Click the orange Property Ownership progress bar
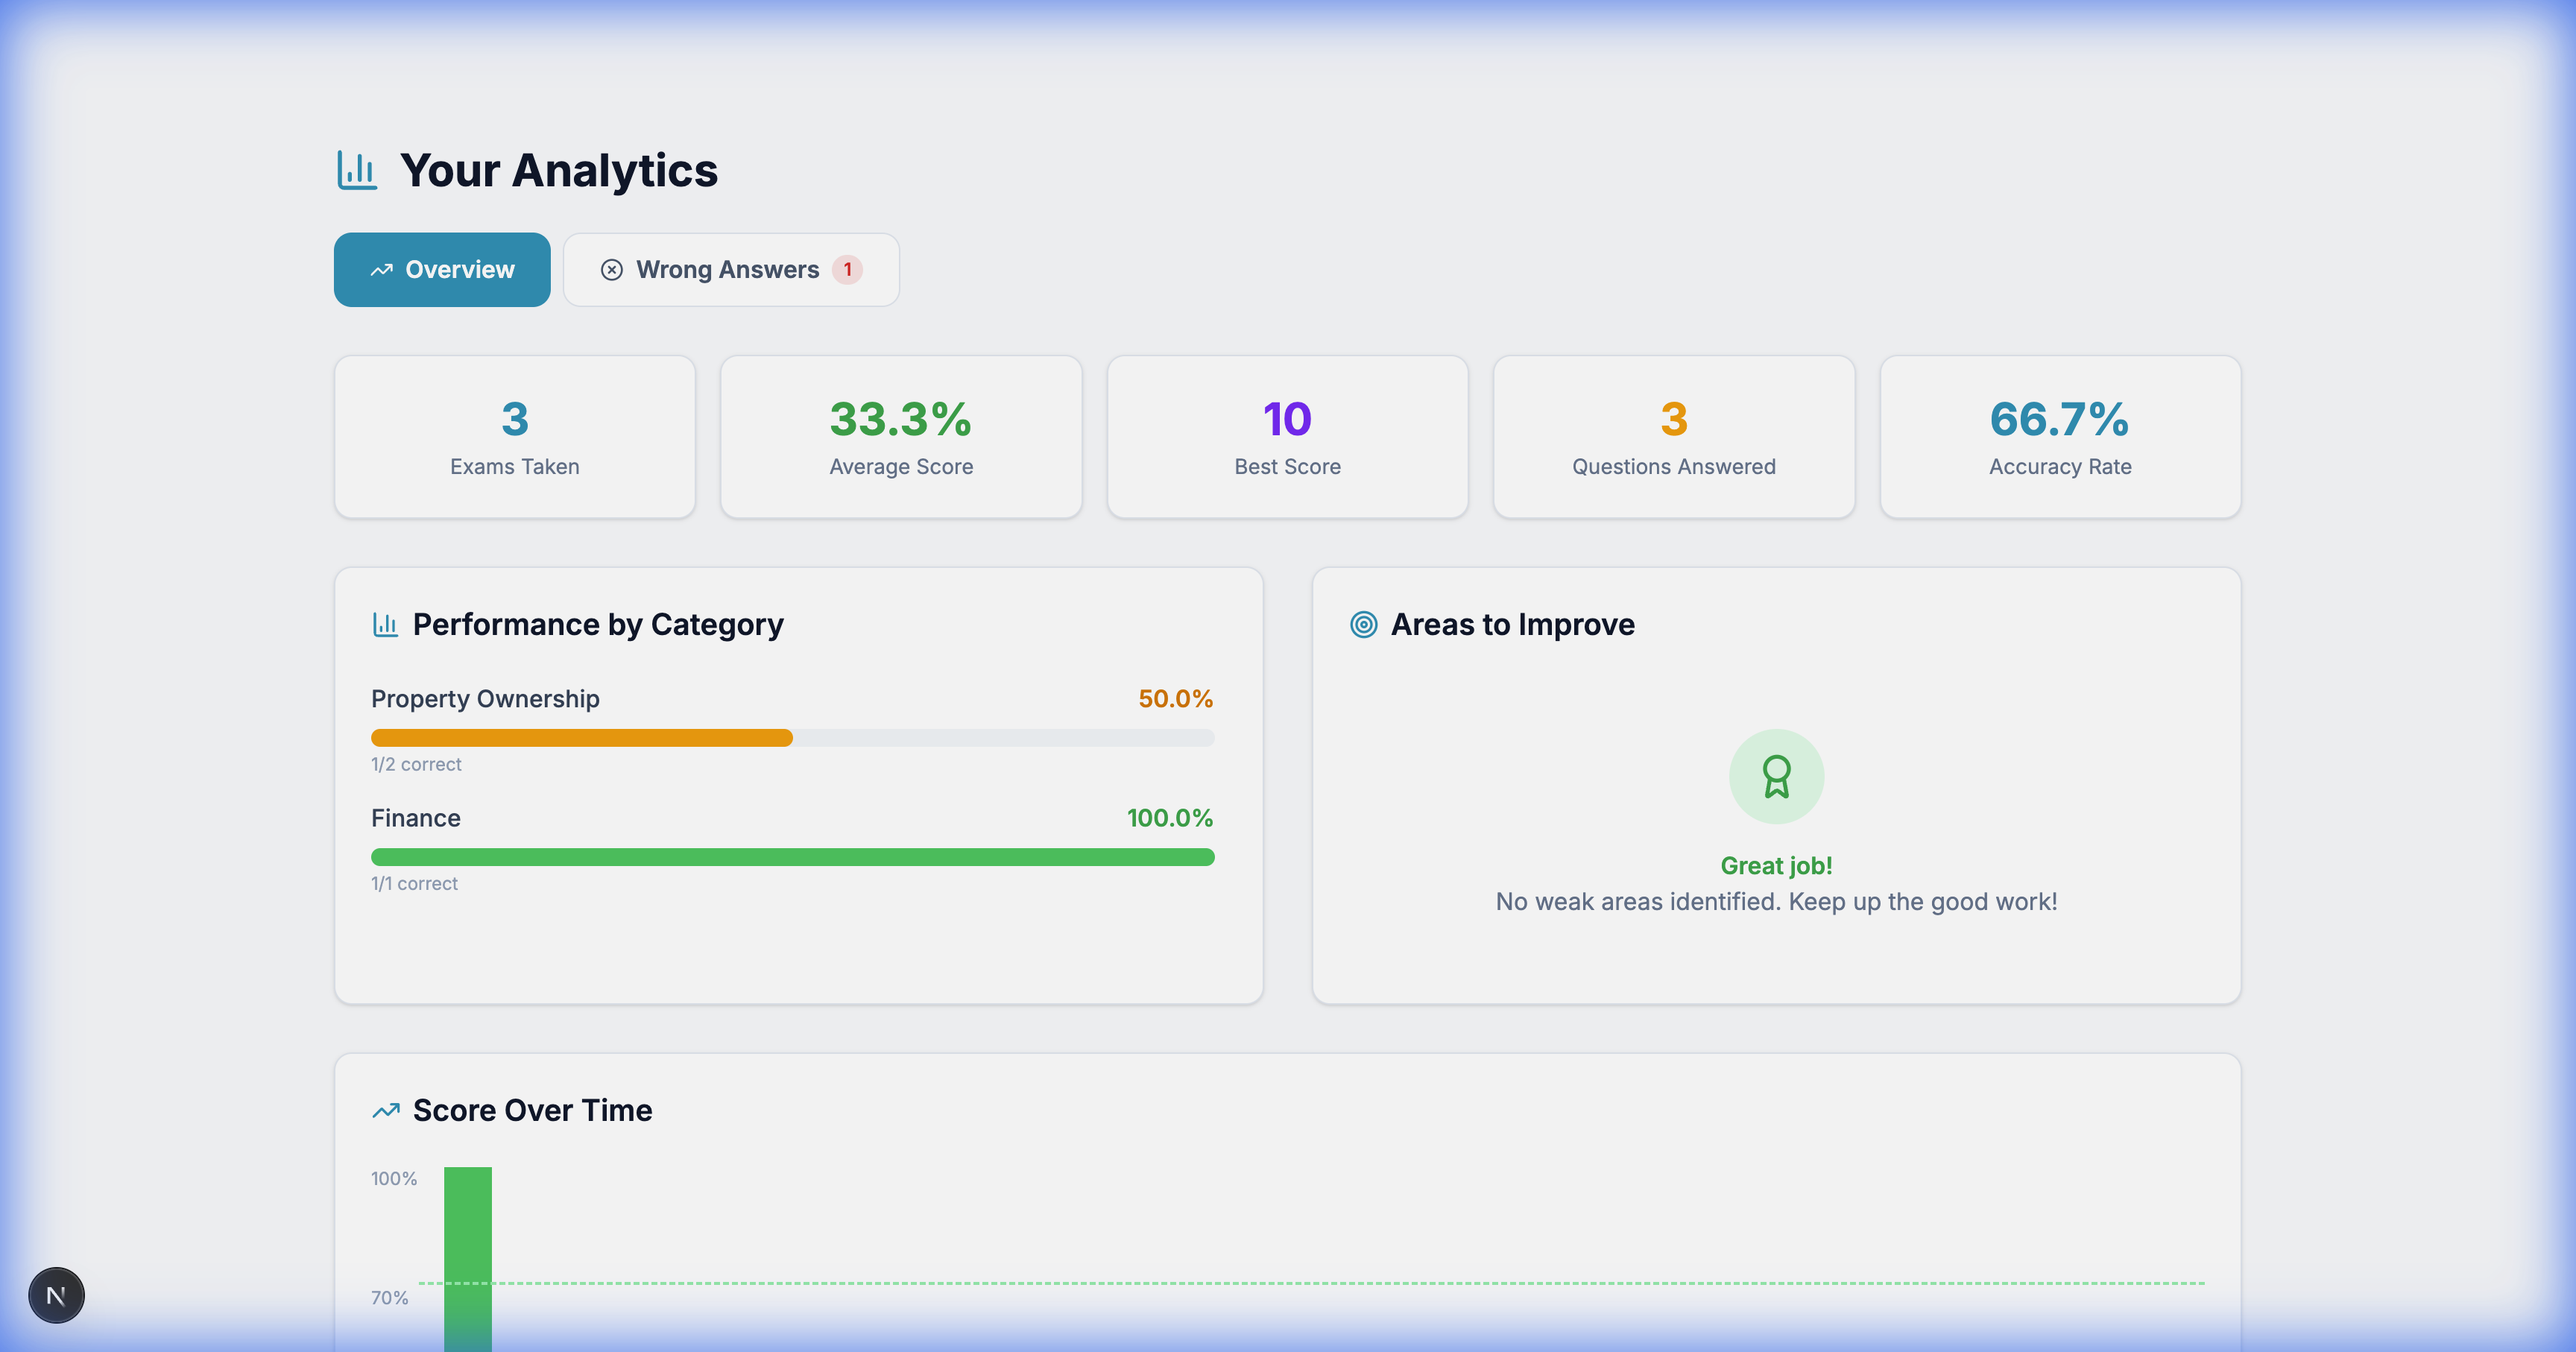Viewport: 2576px width, 1352px height. [x=581, y=738]
